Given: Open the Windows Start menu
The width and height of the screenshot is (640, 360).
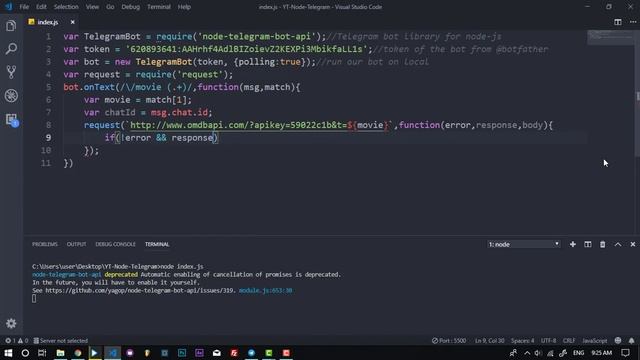Looking at the screenshot, I should click(x=8, y=353).
